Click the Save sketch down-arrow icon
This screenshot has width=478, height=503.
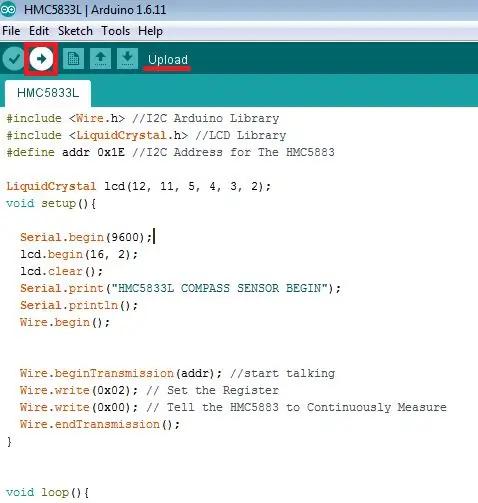click(127, 59)
